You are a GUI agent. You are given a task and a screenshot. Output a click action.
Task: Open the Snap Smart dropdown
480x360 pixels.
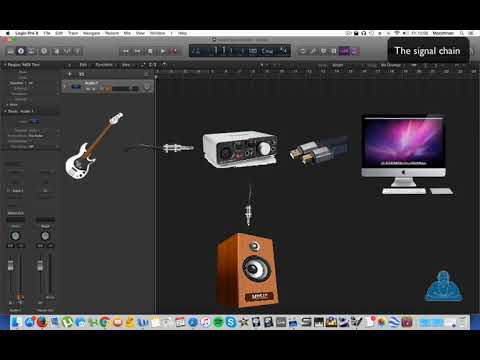tap(338, 65)
